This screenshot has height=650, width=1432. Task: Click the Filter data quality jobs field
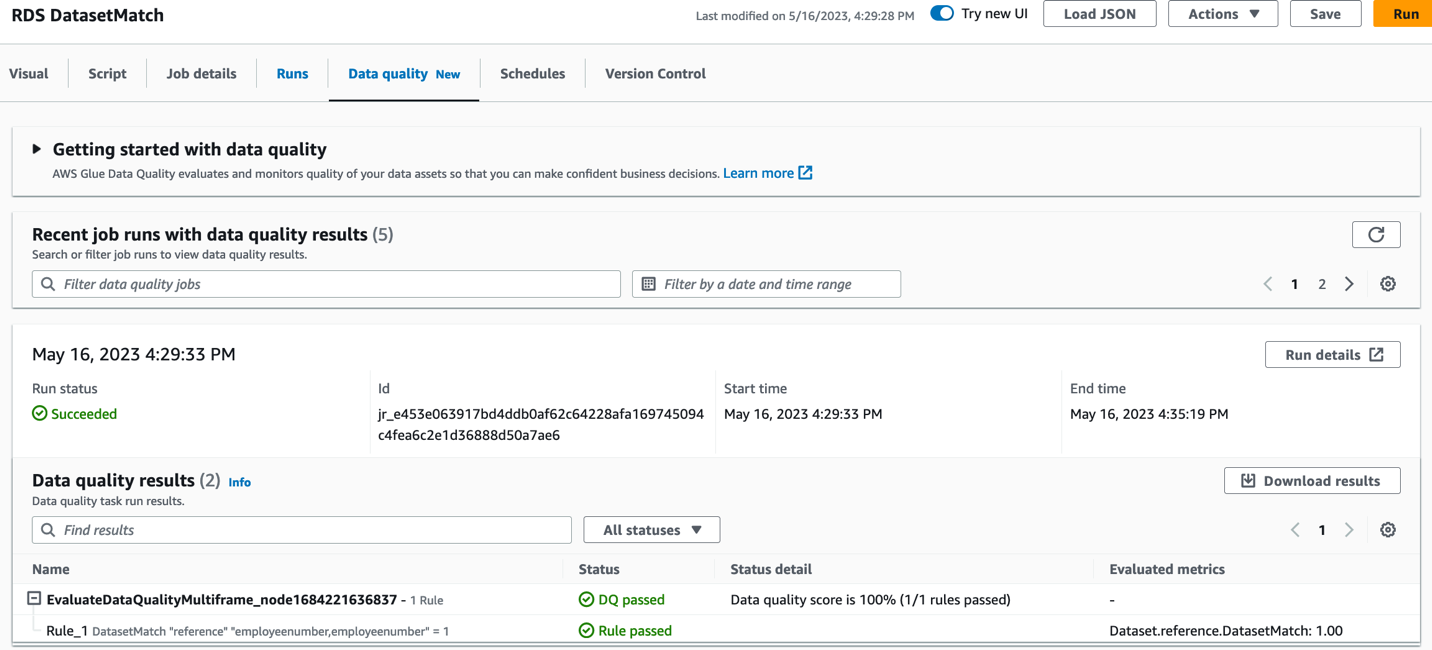[326, 284]
